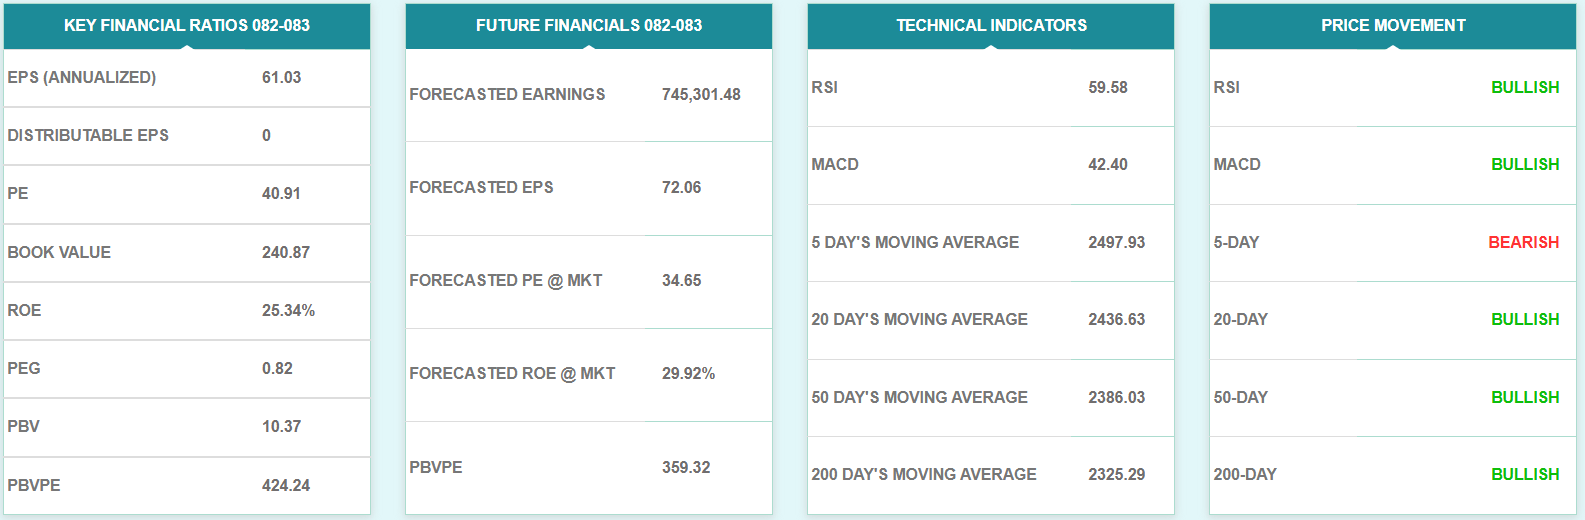Viewport: 1585px width, 520px height.
Task: Select the ROE value 25.34%
Action: [288, 311]
